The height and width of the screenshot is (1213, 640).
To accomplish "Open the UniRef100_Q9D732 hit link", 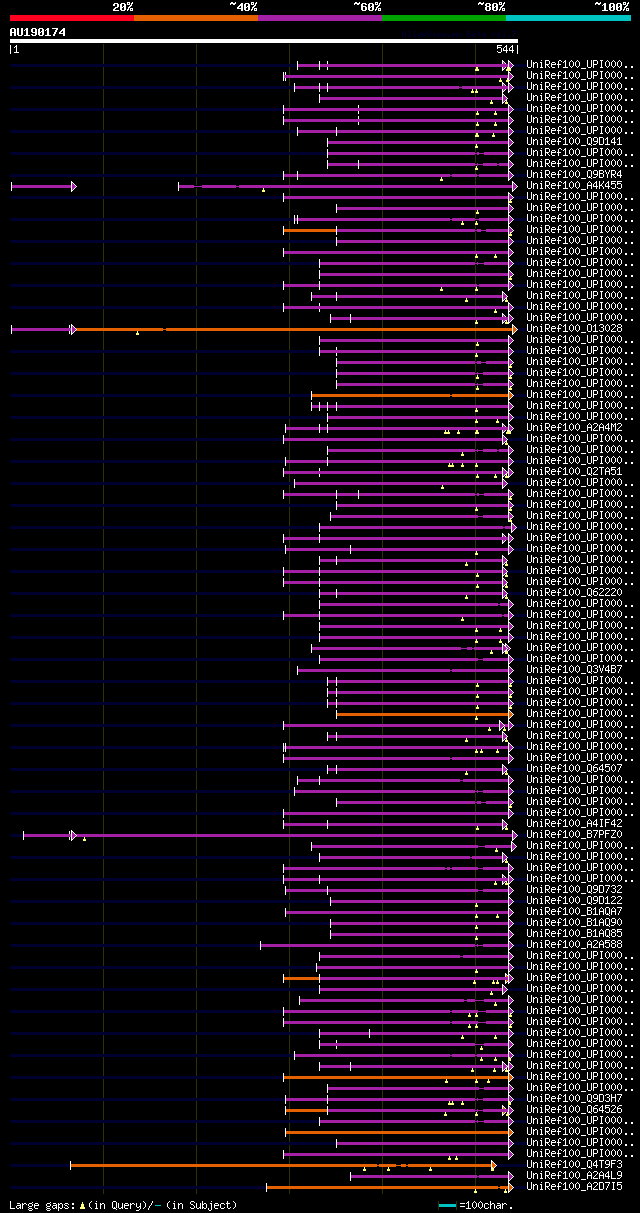I will coord(574,889).
